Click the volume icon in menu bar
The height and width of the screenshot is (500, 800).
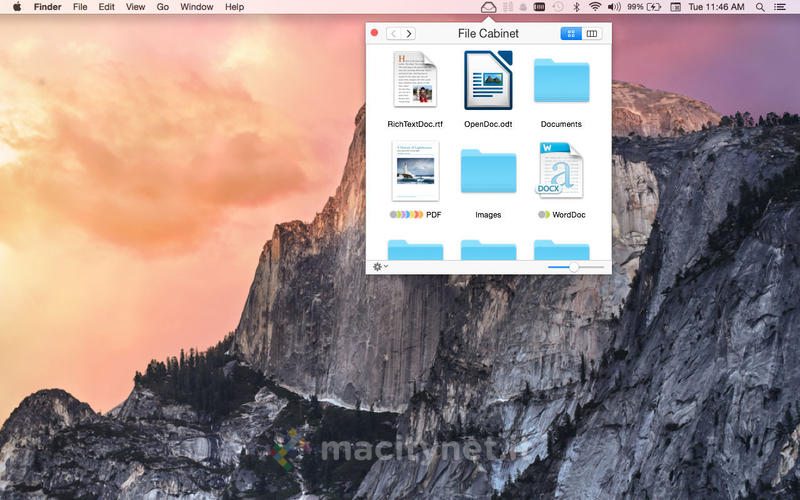[614, 7]
